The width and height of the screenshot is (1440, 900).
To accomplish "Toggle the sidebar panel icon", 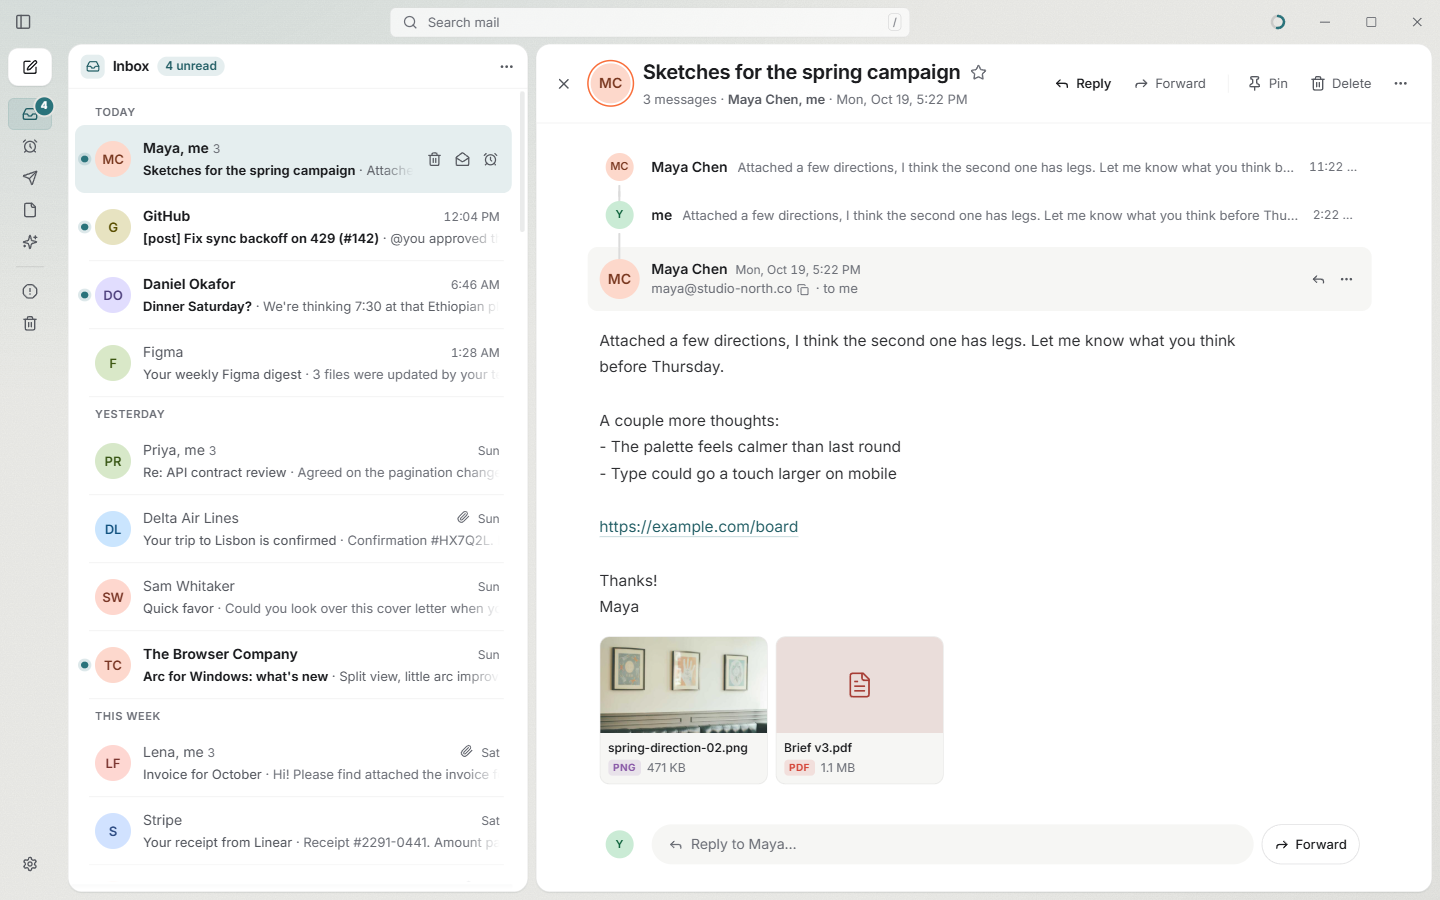I will 24,22.
